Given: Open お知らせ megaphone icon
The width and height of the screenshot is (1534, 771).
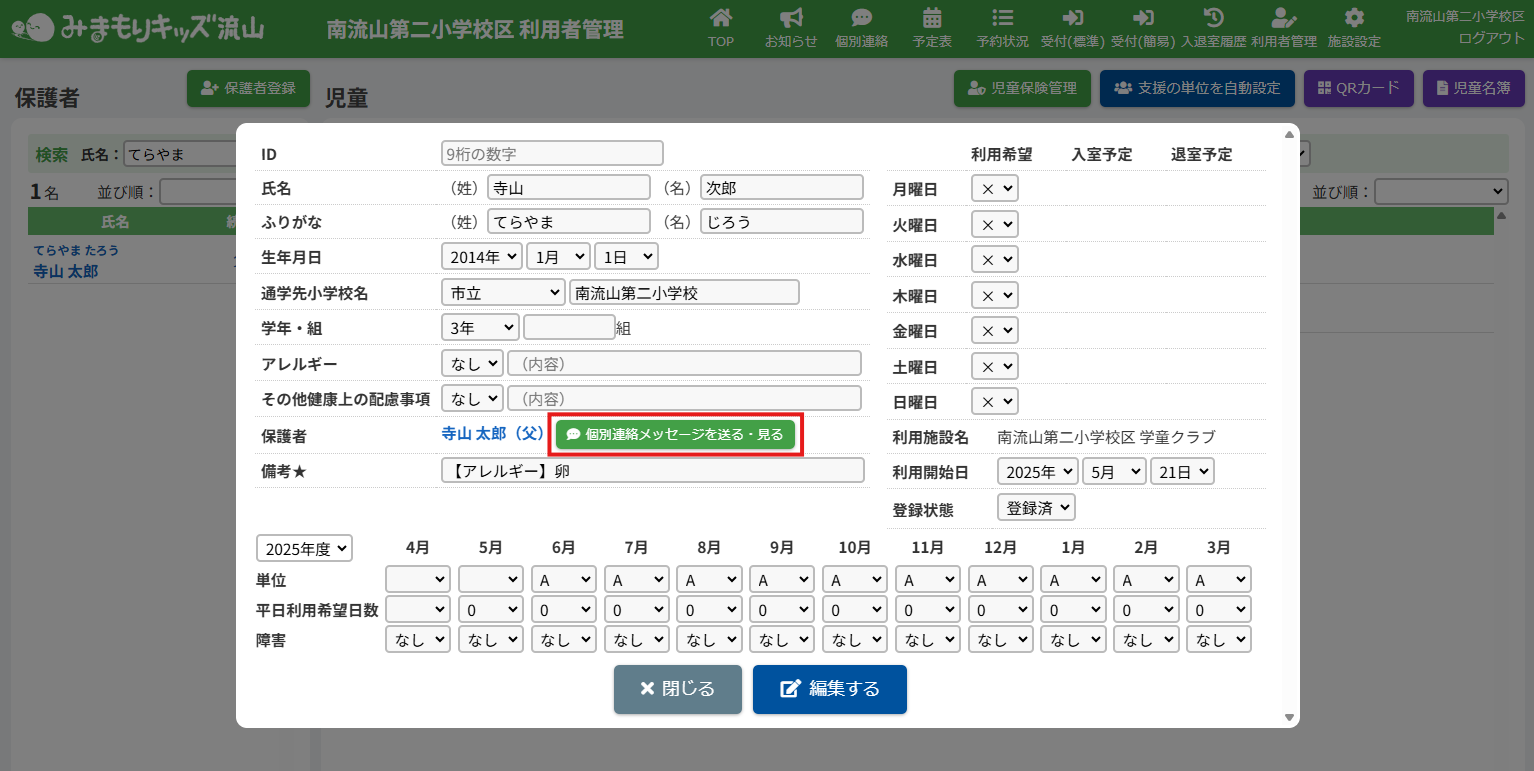Looking at the screenshot, I should pos(791,18).
